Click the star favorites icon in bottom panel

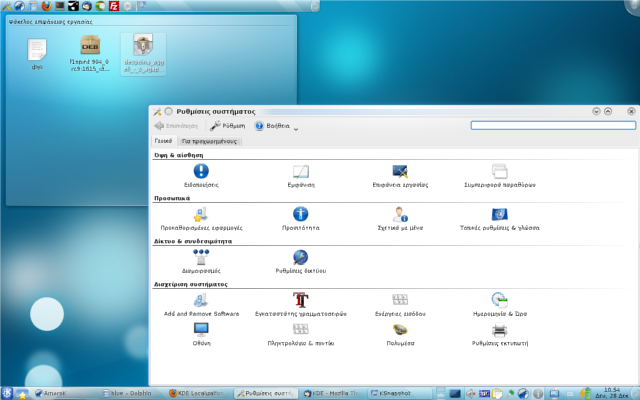[x=22, y=394]
